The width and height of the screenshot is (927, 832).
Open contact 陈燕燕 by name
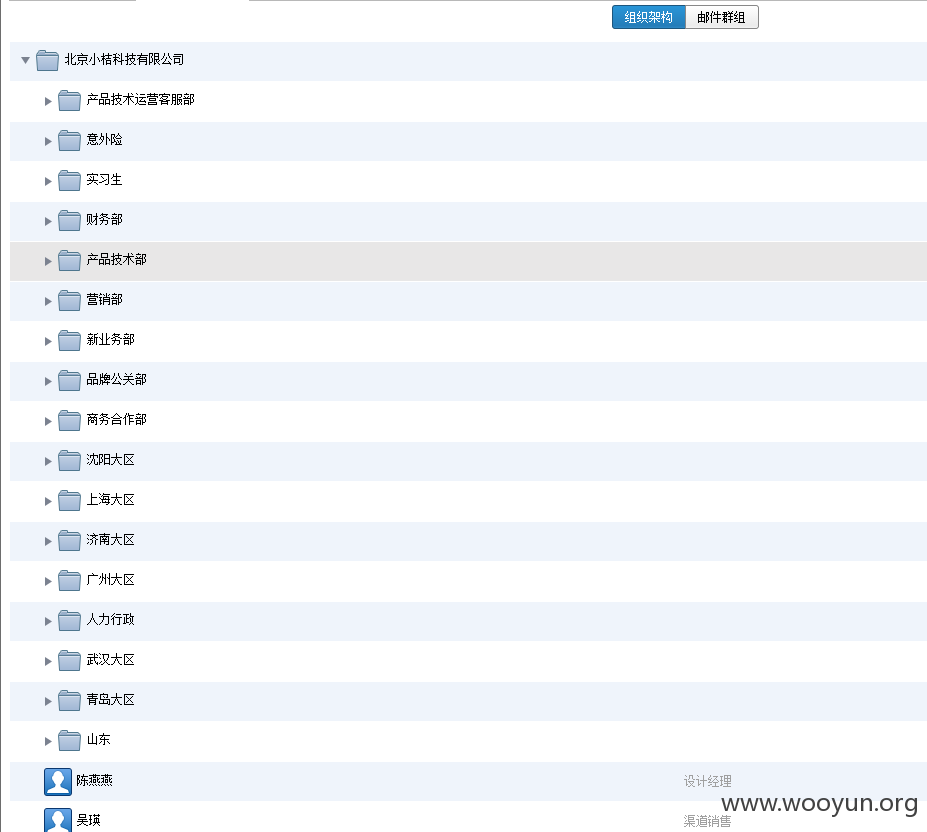coord(94,781)
